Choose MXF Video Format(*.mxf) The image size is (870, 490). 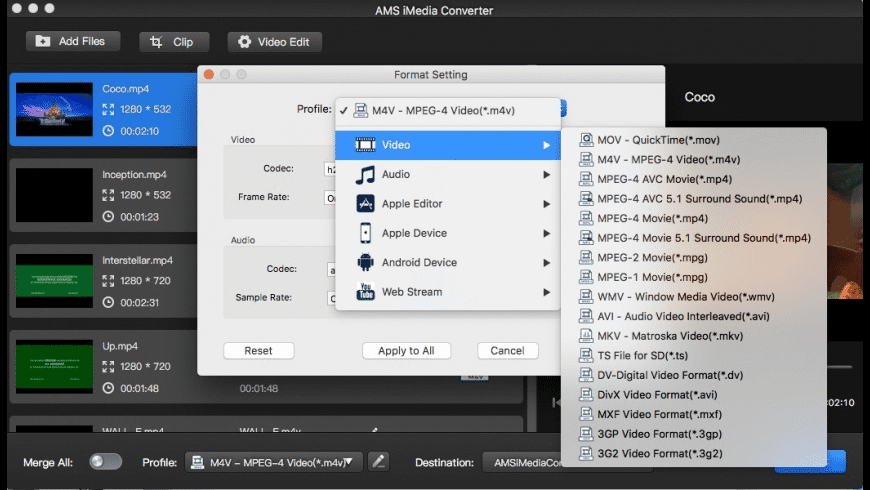tap(694, 415)
